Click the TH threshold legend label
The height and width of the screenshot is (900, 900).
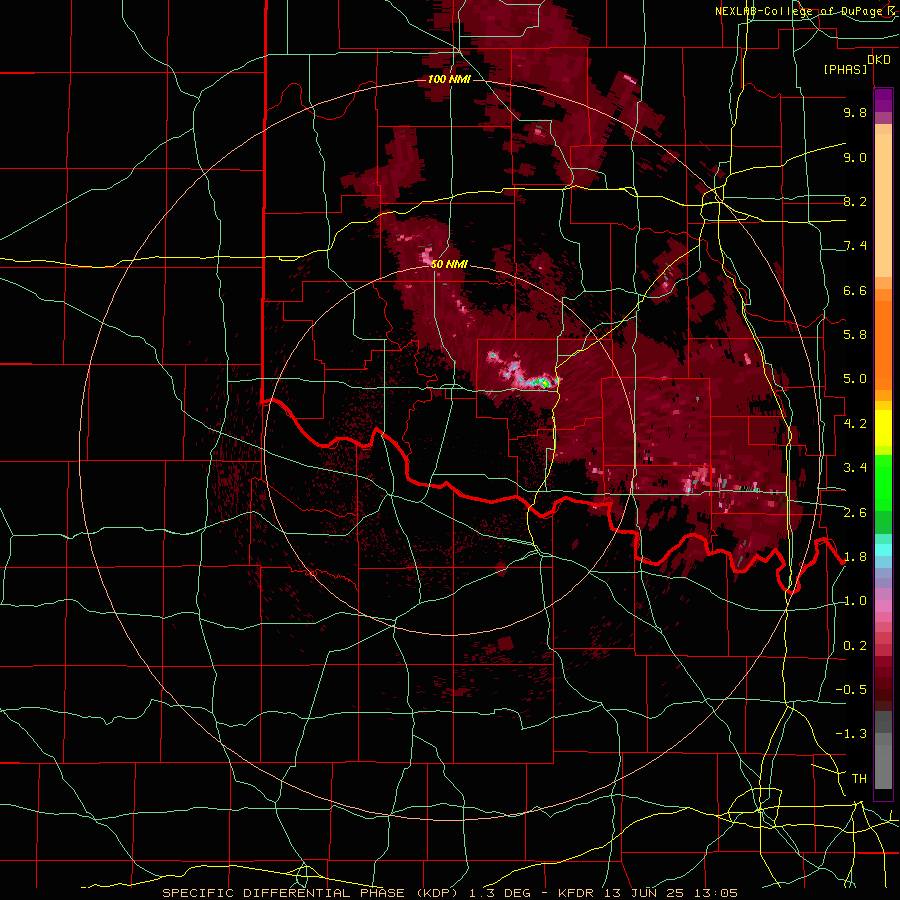tap(859, 779)
